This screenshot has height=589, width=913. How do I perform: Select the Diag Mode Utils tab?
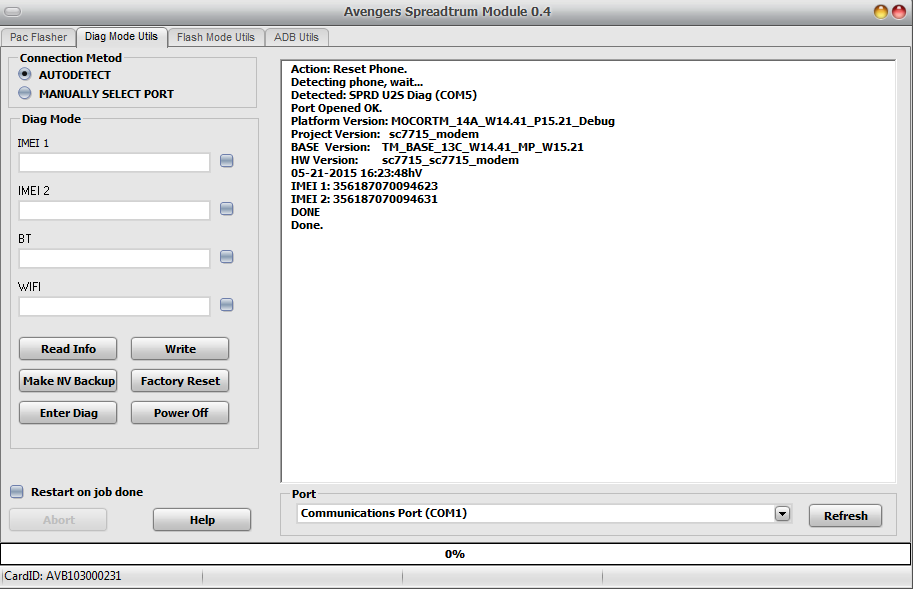tap(121, 37)
